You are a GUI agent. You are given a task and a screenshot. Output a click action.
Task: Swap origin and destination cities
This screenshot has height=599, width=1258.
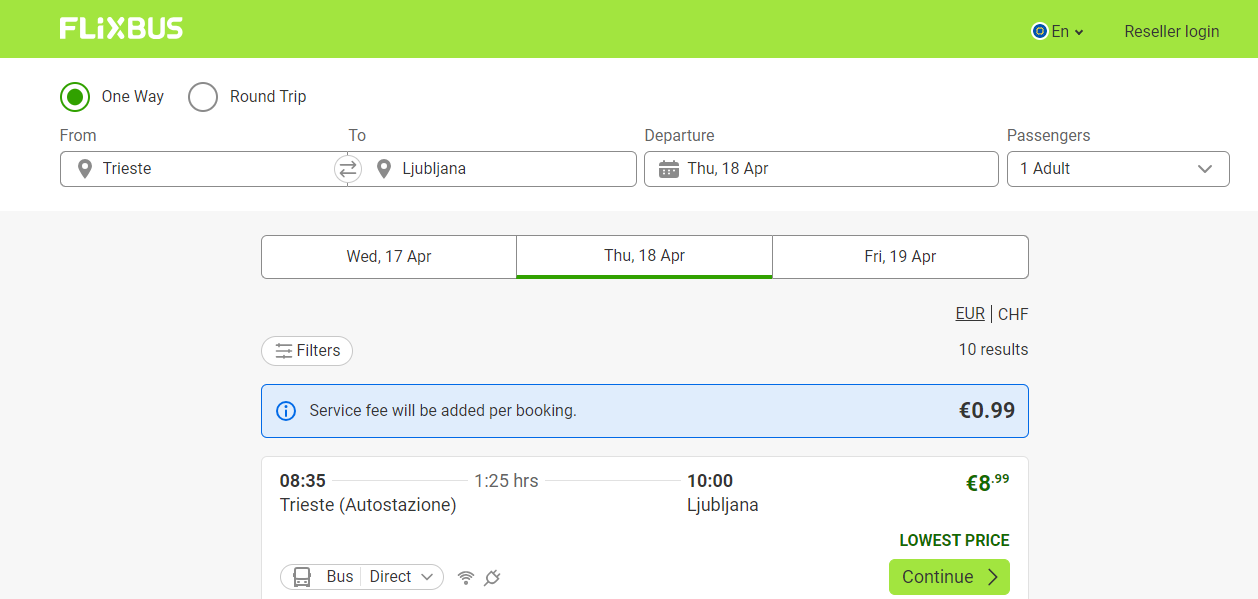tap(348, 169)
